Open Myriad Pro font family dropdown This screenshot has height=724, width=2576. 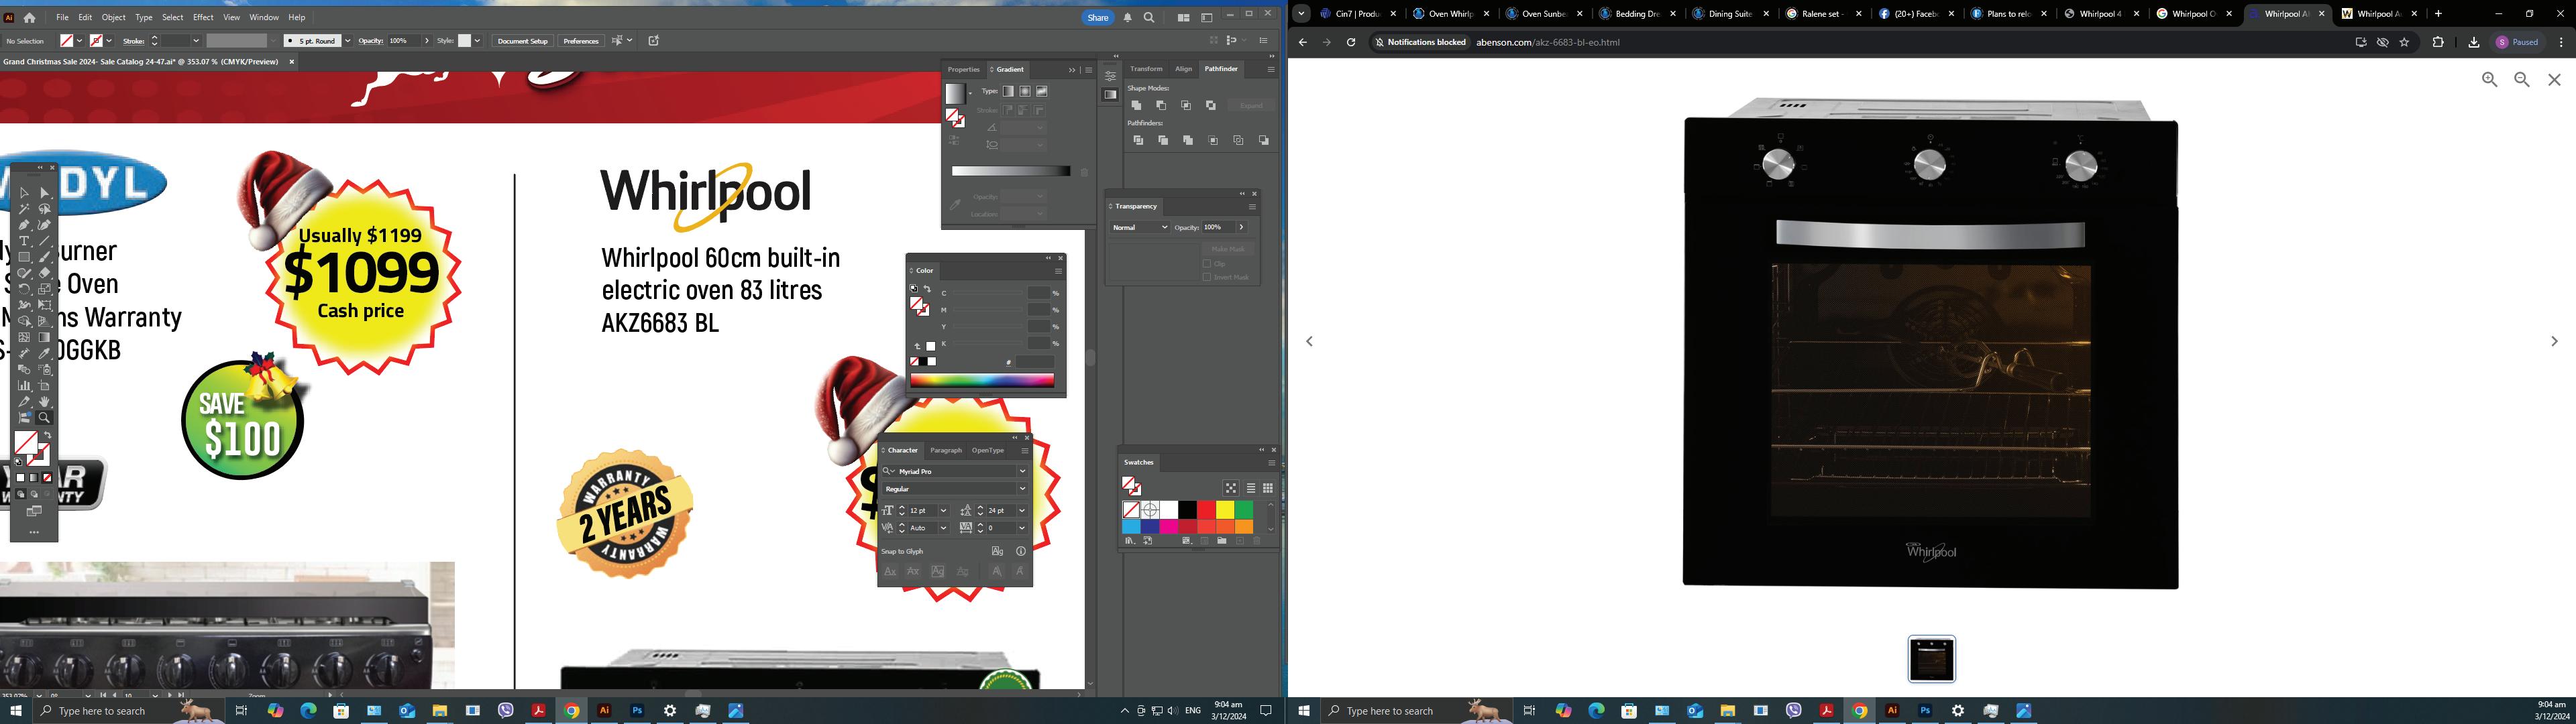click(x=1022, y=471)
